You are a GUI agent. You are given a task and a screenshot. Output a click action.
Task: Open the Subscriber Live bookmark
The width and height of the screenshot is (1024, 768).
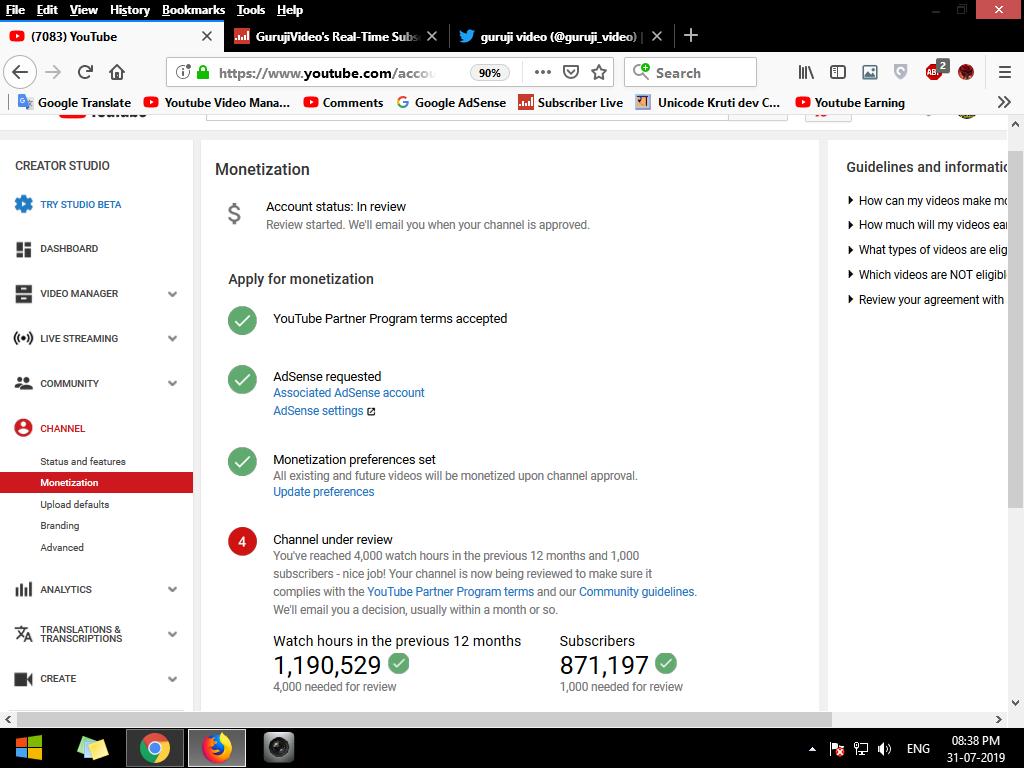tap(570, 102)
